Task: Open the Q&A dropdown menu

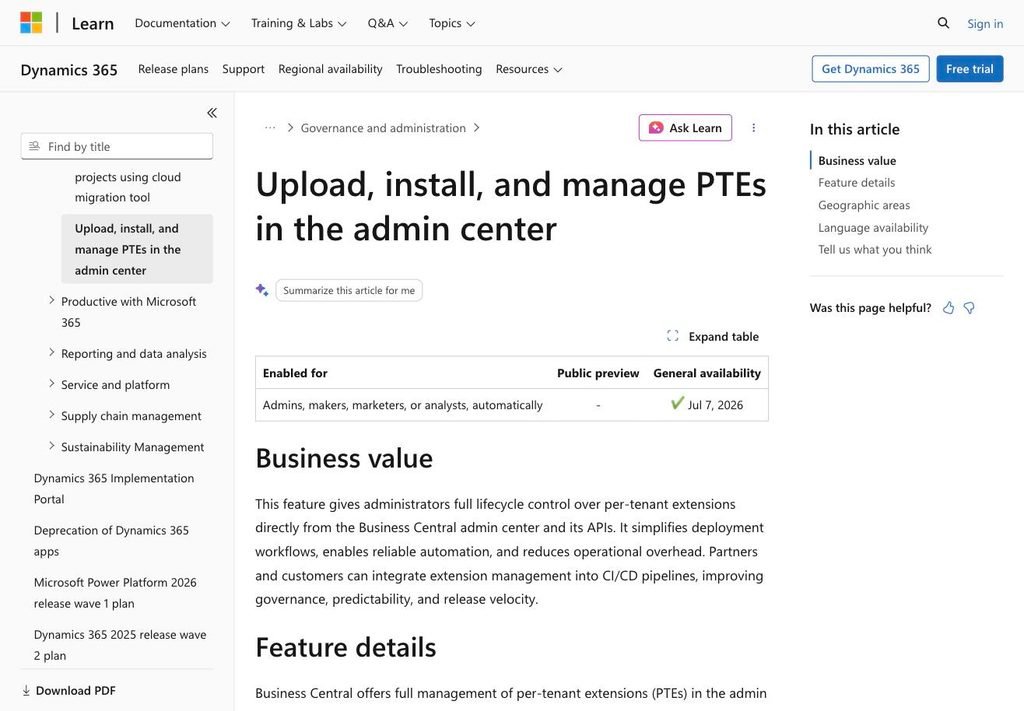Action: (x=387, y=23)
